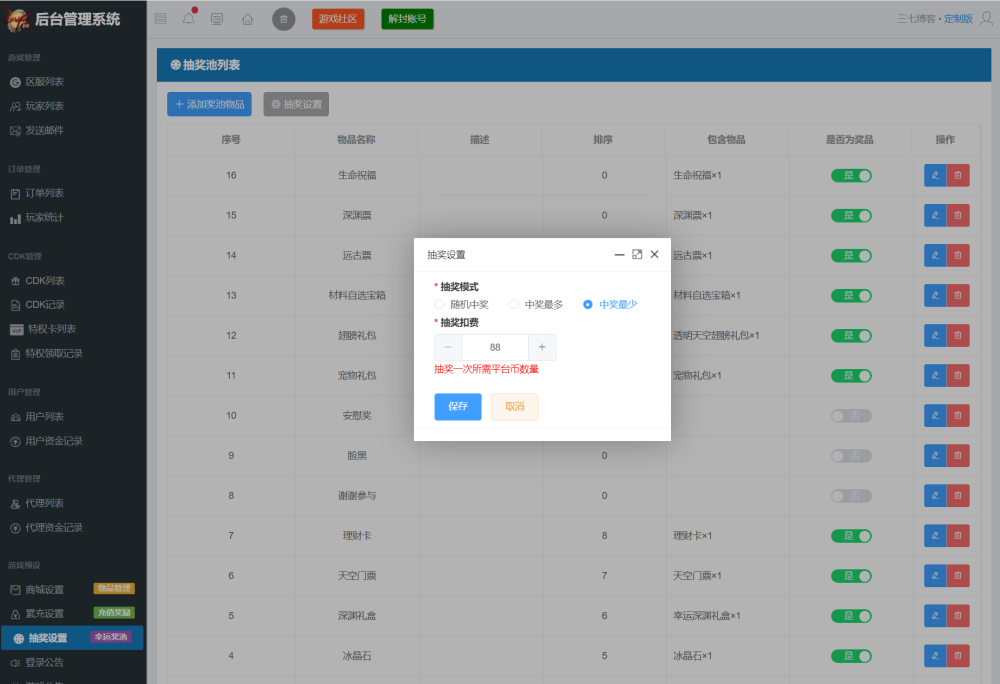Click the 抽奖扣费 number input field
The height and width of the screenshot is (684, 1000).
click(495, 347)
